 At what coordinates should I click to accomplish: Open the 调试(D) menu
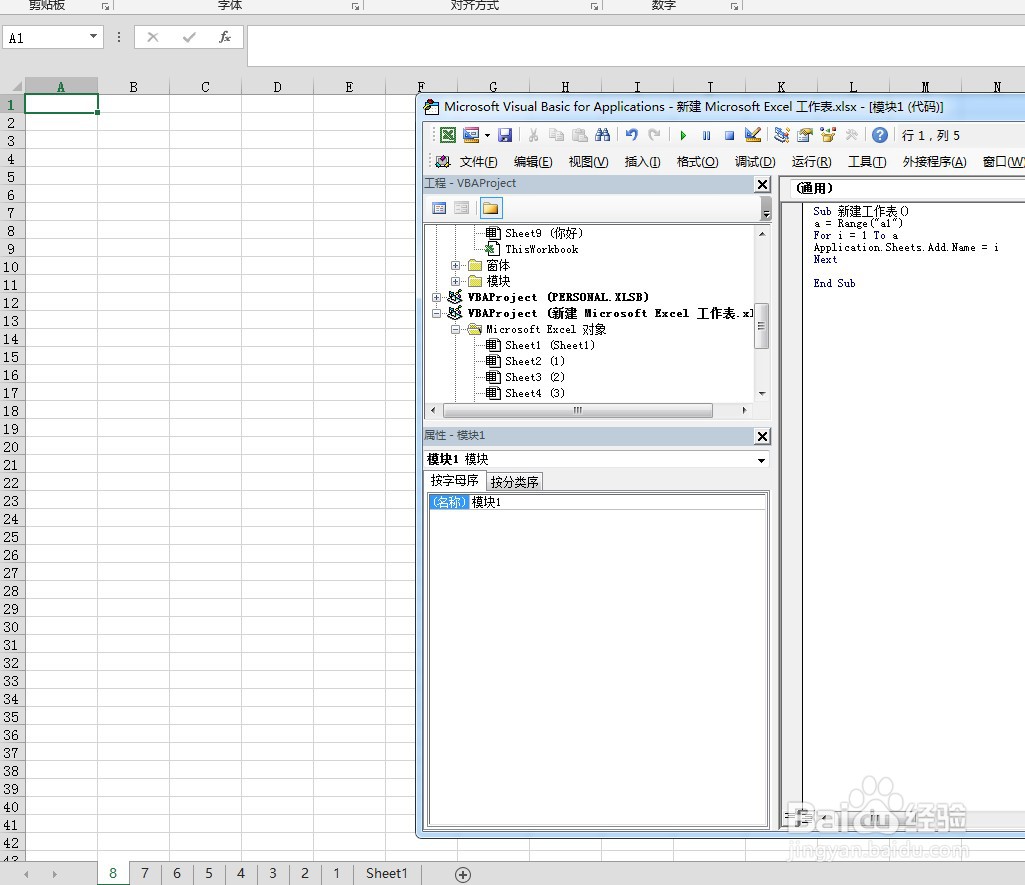point(754,162)
